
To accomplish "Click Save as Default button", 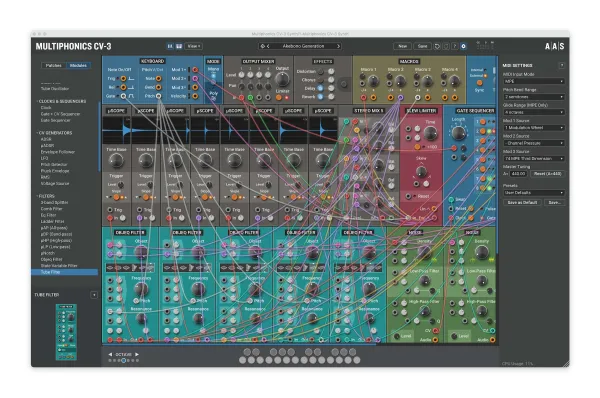I will tap(522, 202).
